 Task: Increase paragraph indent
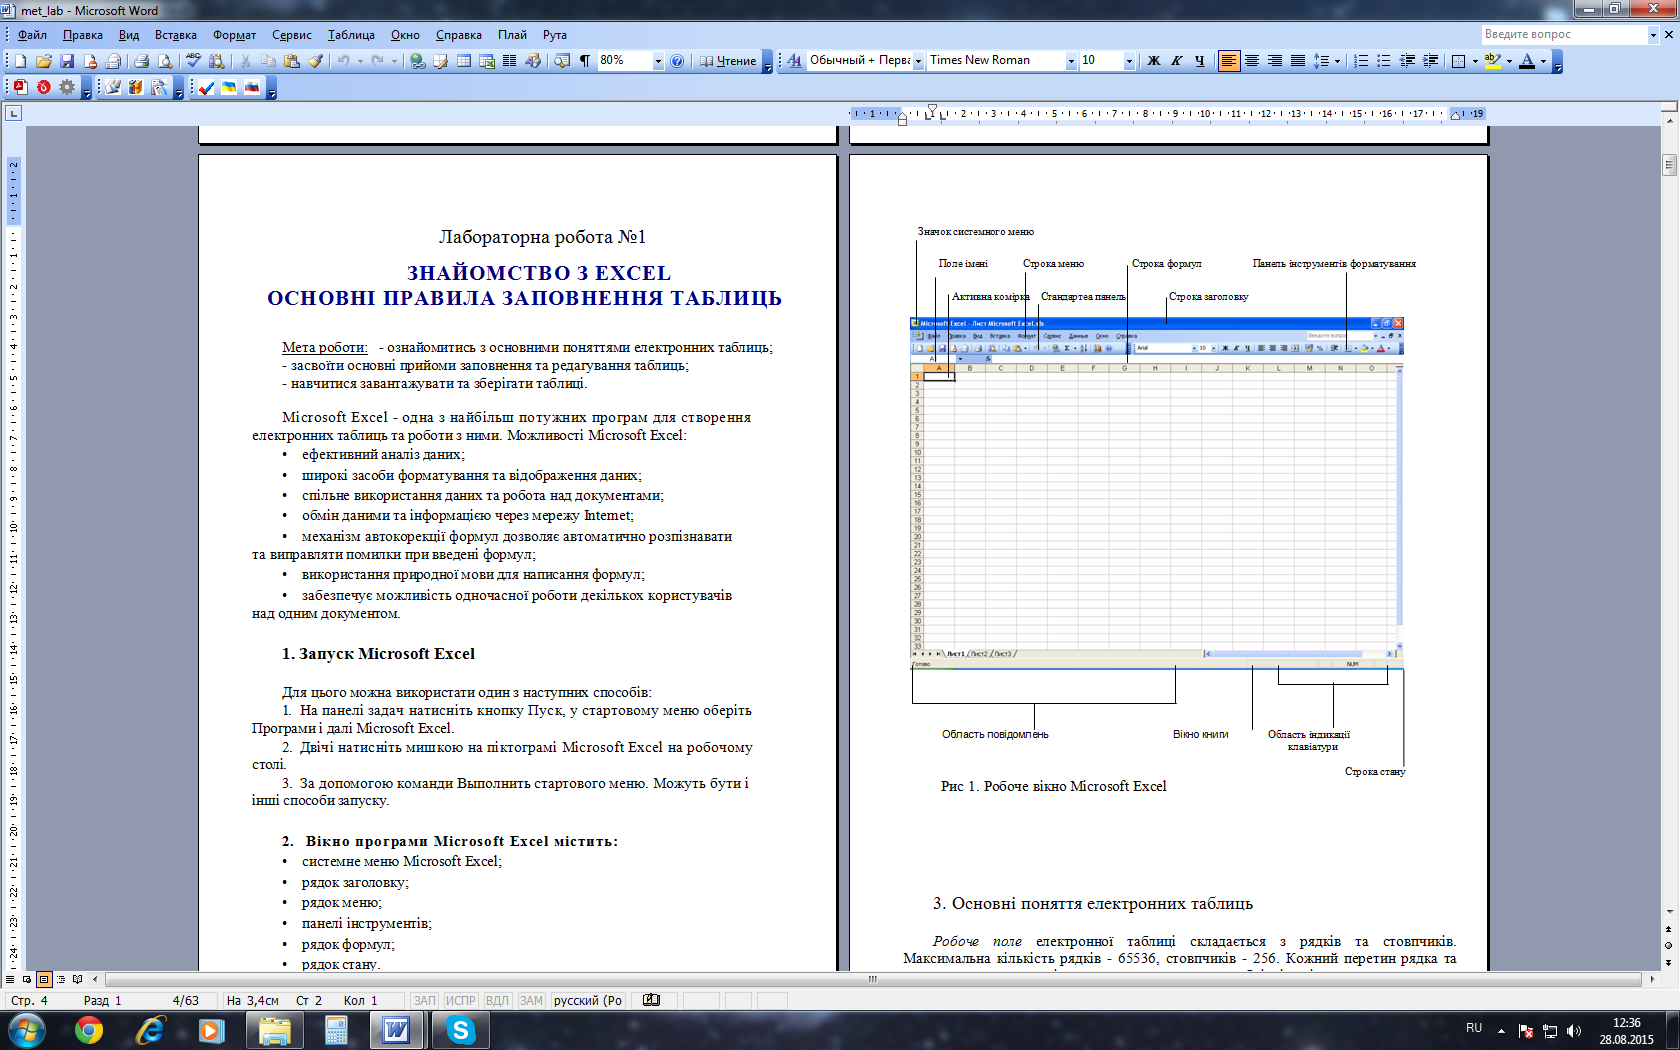coord(1430,61)
